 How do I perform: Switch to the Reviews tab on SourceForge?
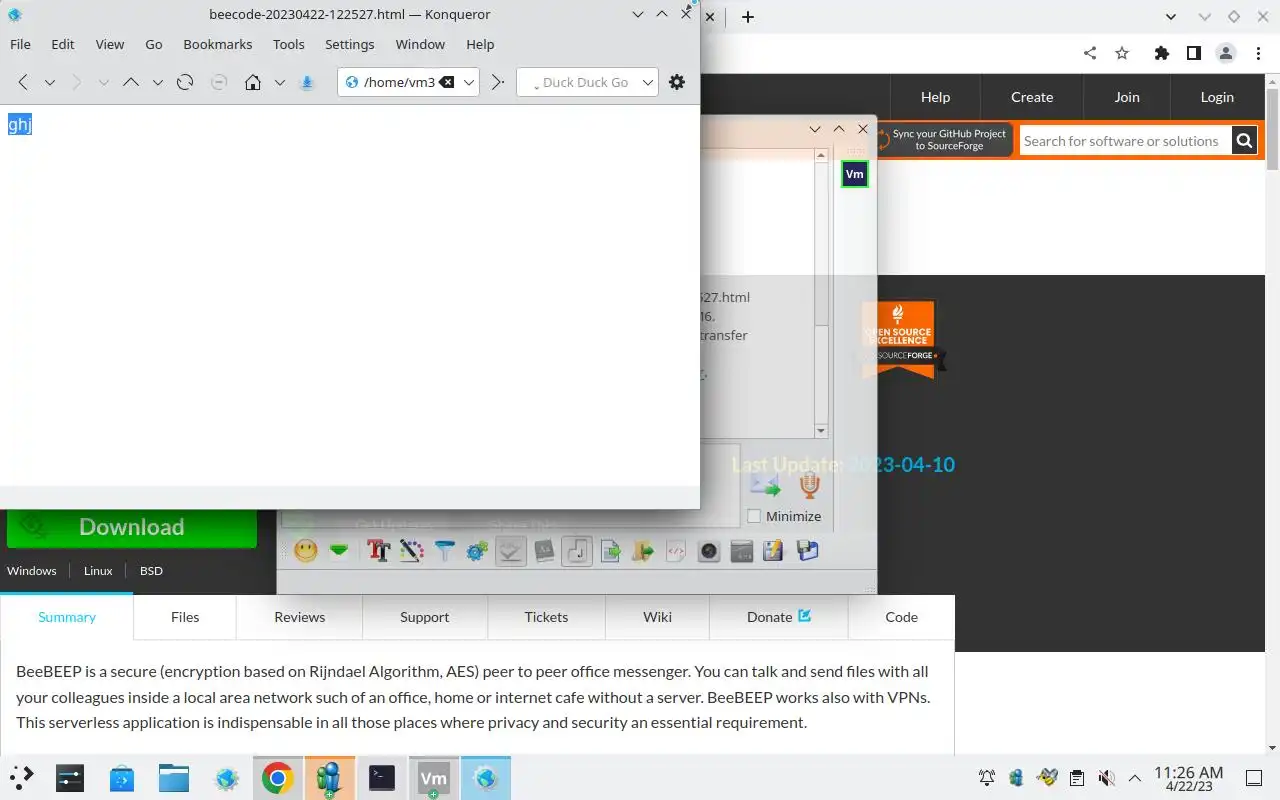tap(300, 617)
